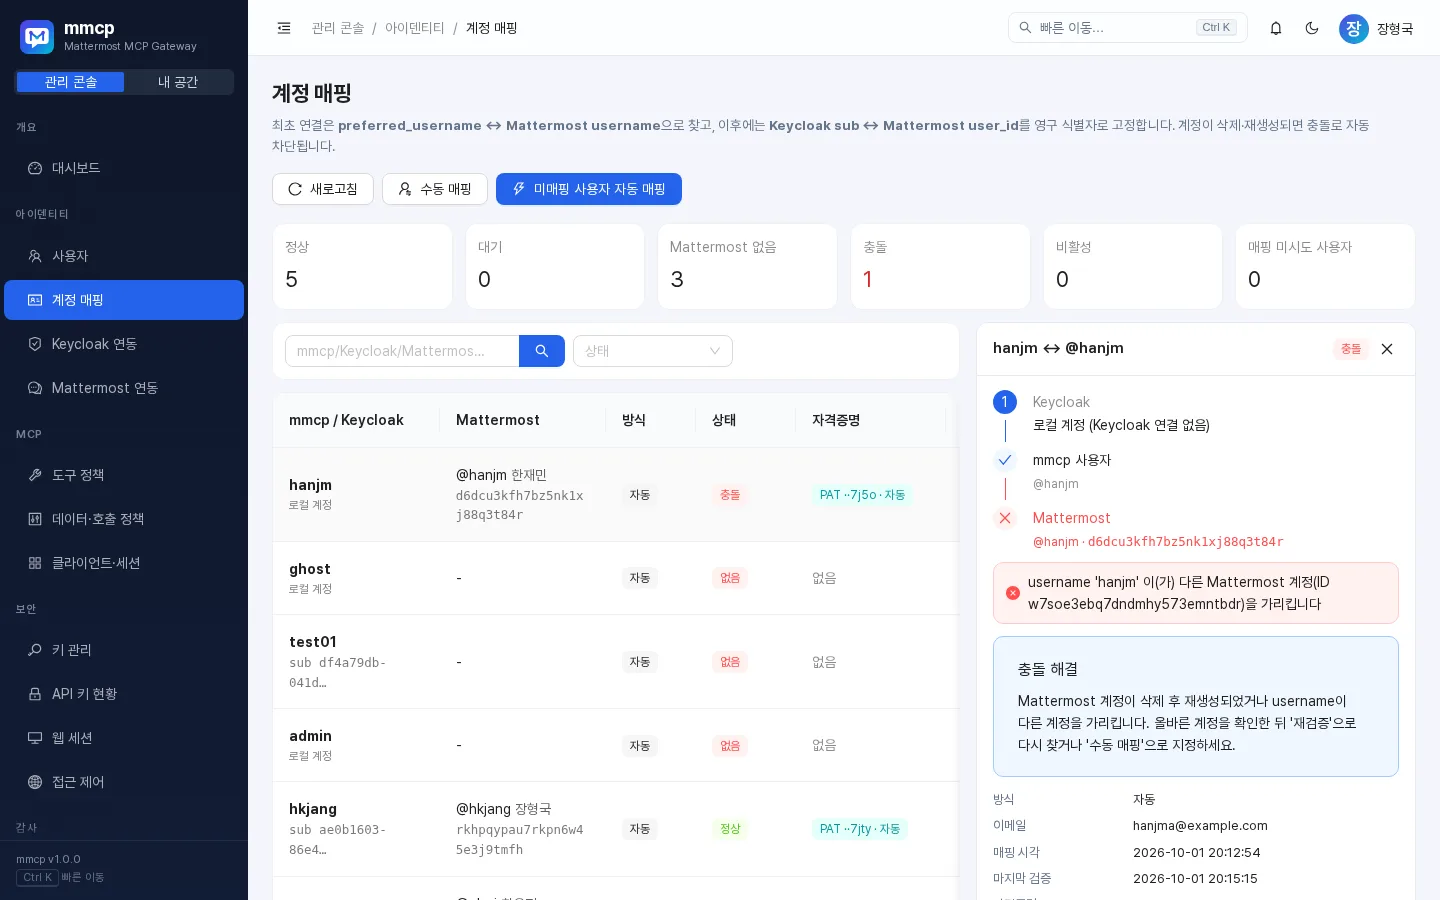1440x900 pixels.
Task: Click the Mattermost red X step icon
Action: [1005, 518]
